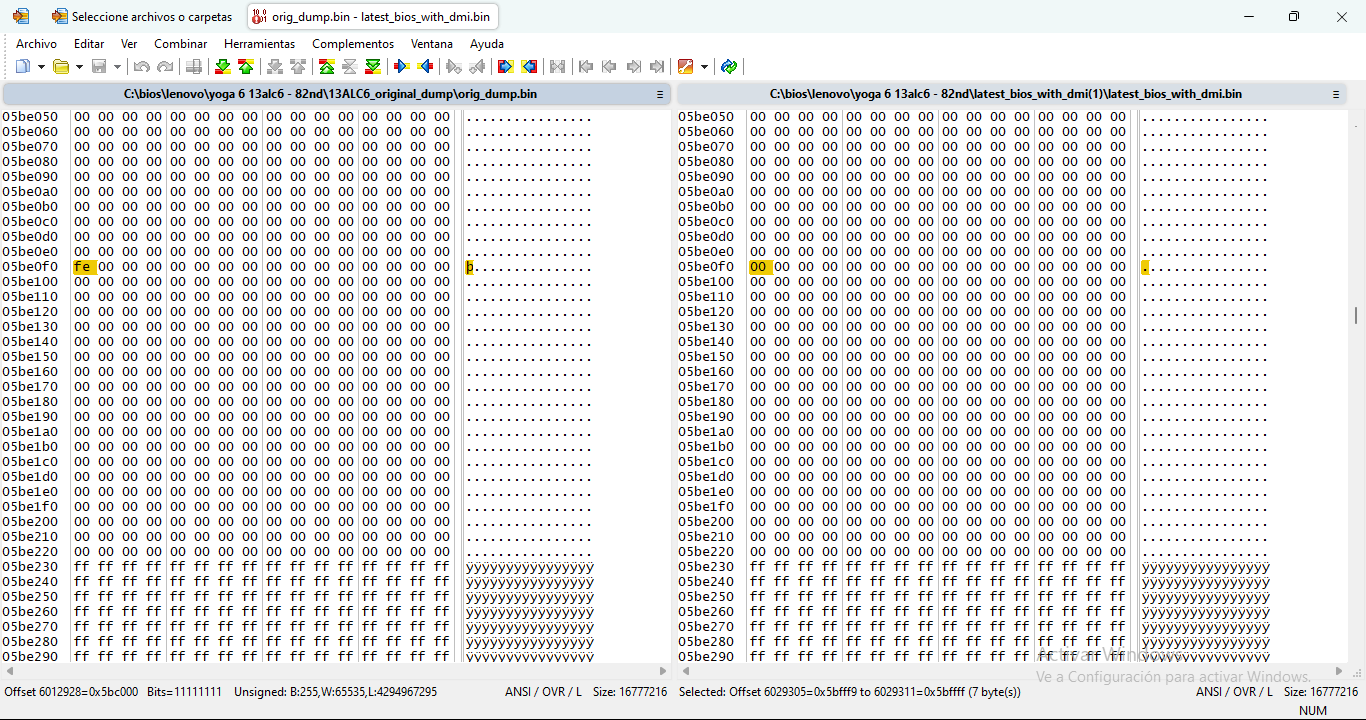
Task: Open the Combinar menu
Action: point(180,44)
